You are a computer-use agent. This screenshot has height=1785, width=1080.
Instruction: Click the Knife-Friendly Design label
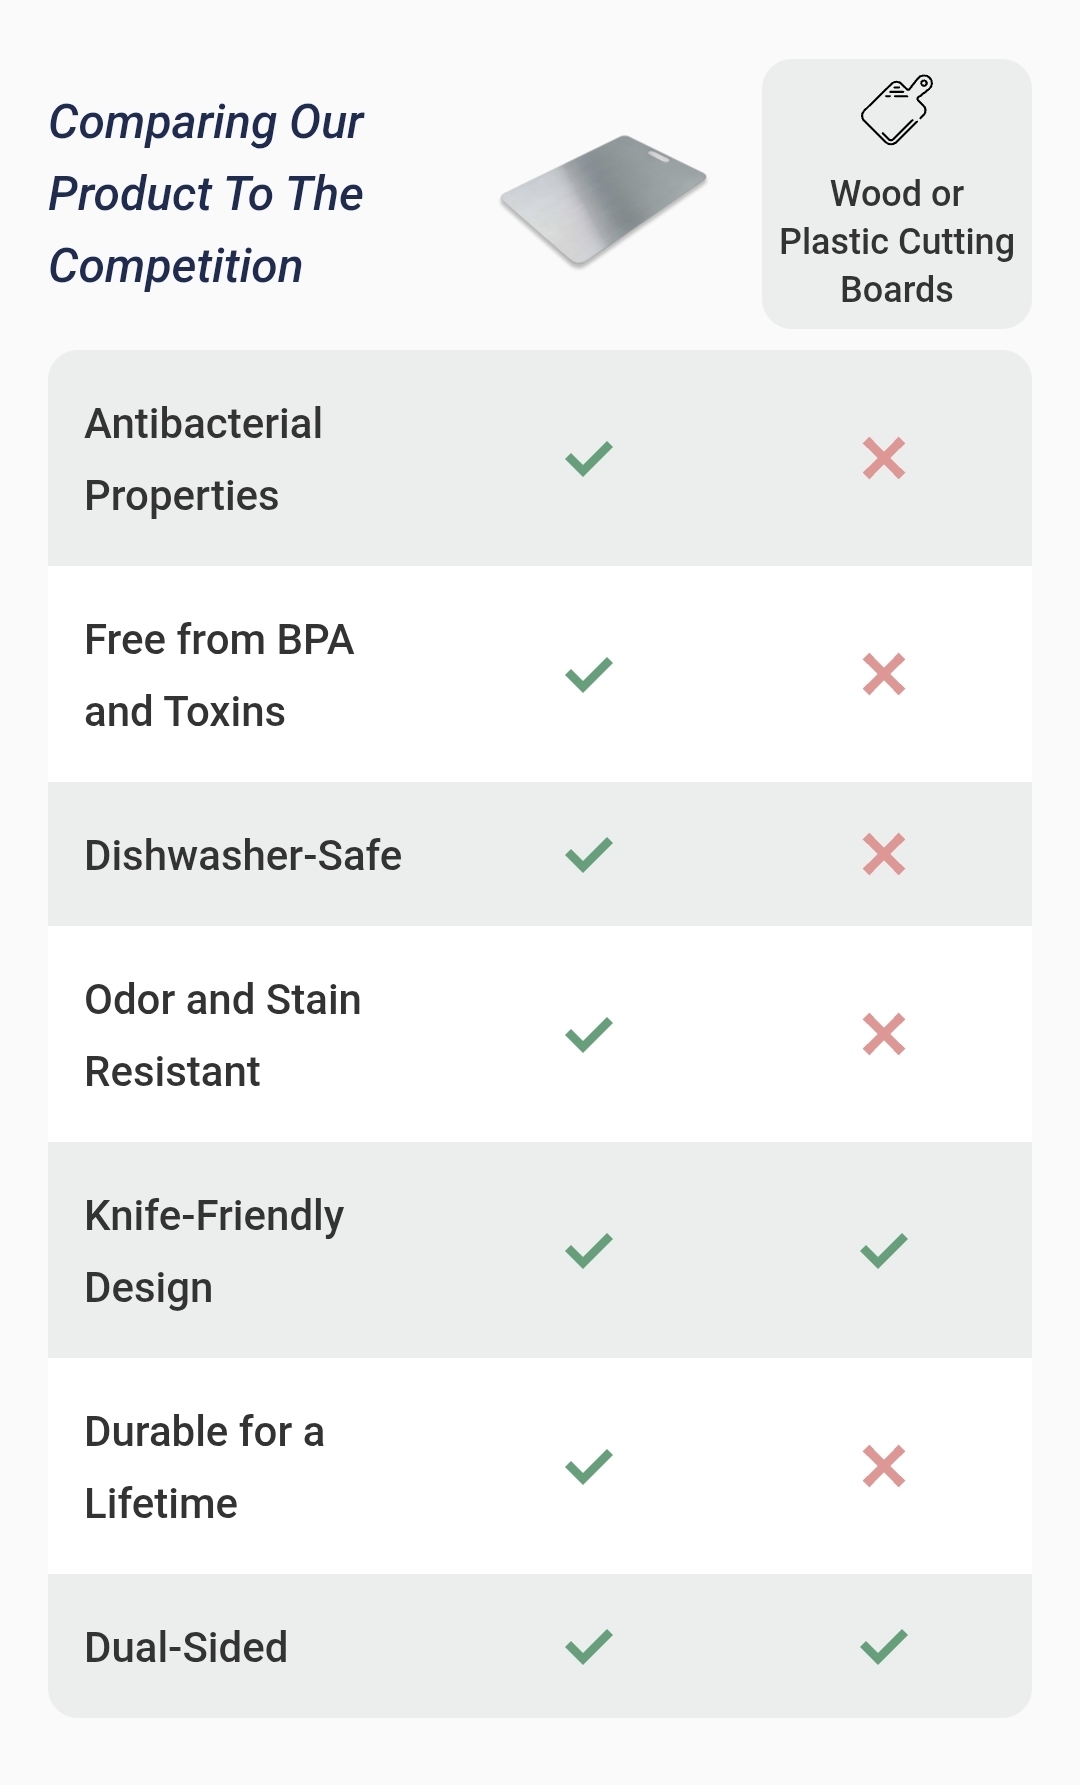coord(214,1251)
